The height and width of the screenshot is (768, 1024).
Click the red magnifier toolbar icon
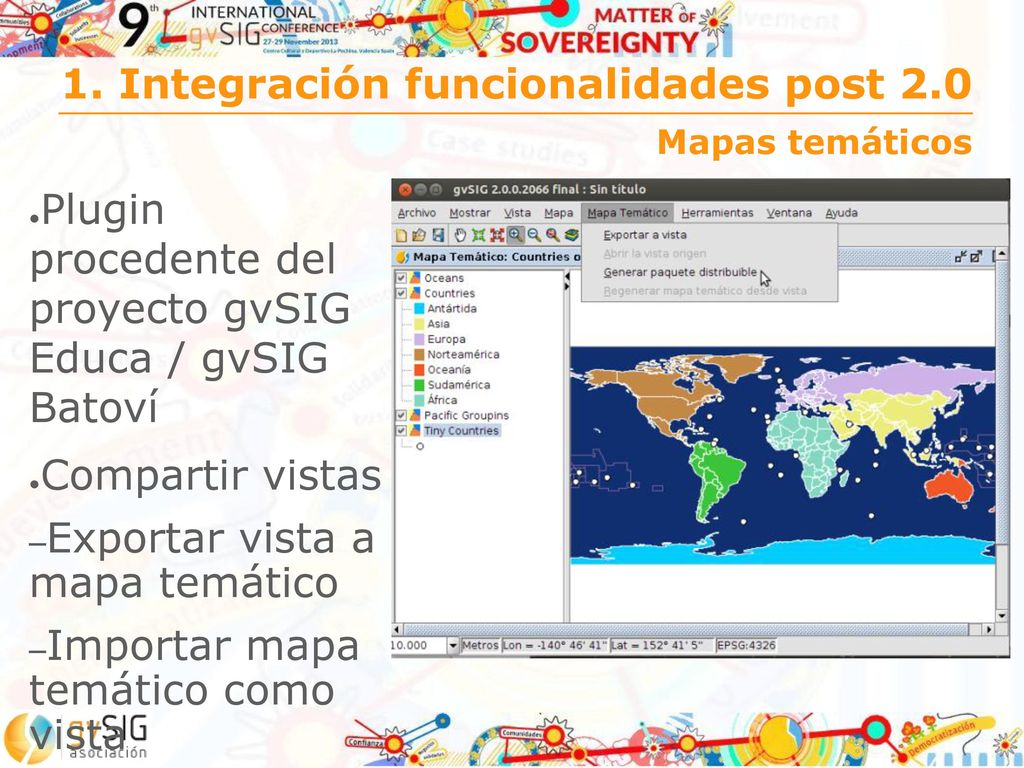[553, 235]
